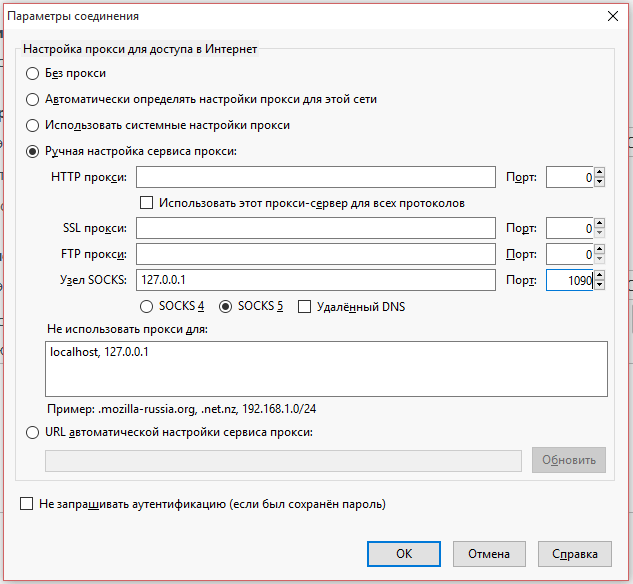This screenshot has width=633, height=584.
Task: Select 'Ручная настройка сервиса прокси' radio button
Action: pyautogui.click(x=33, y=151)
